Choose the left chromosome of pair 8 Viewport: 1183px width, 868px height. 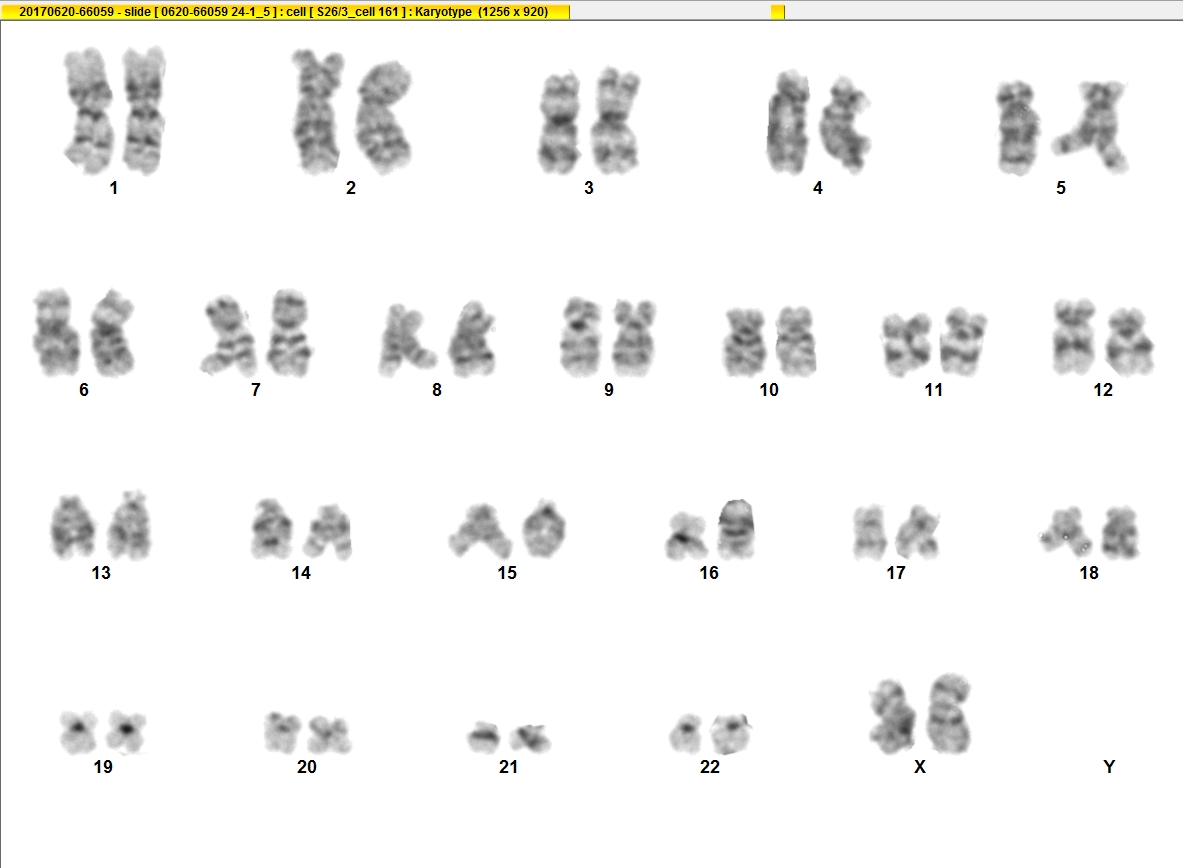tap(406, 340)
